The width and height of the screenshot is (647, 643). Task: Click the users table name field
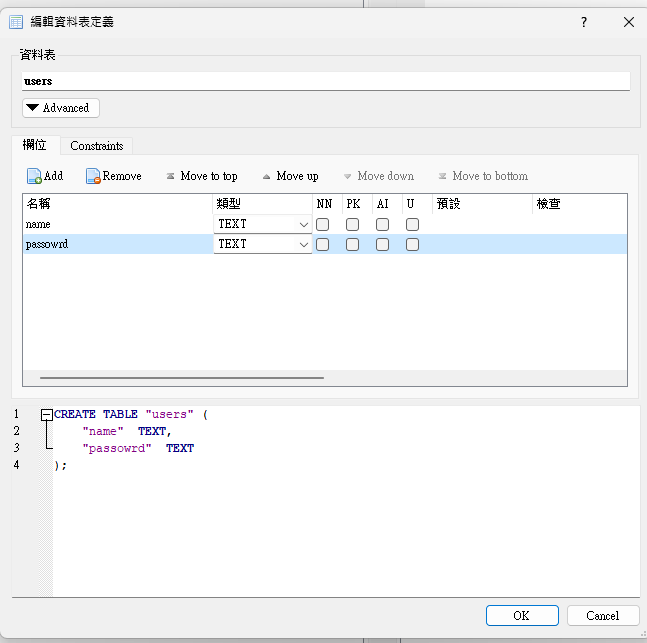pos(326,81)
